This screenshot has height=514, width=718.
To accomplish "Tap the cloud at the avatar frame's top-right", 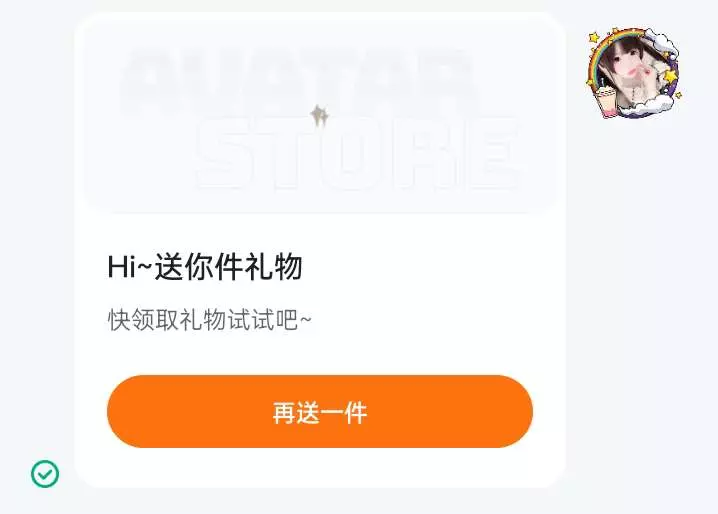I will [663, 42].
